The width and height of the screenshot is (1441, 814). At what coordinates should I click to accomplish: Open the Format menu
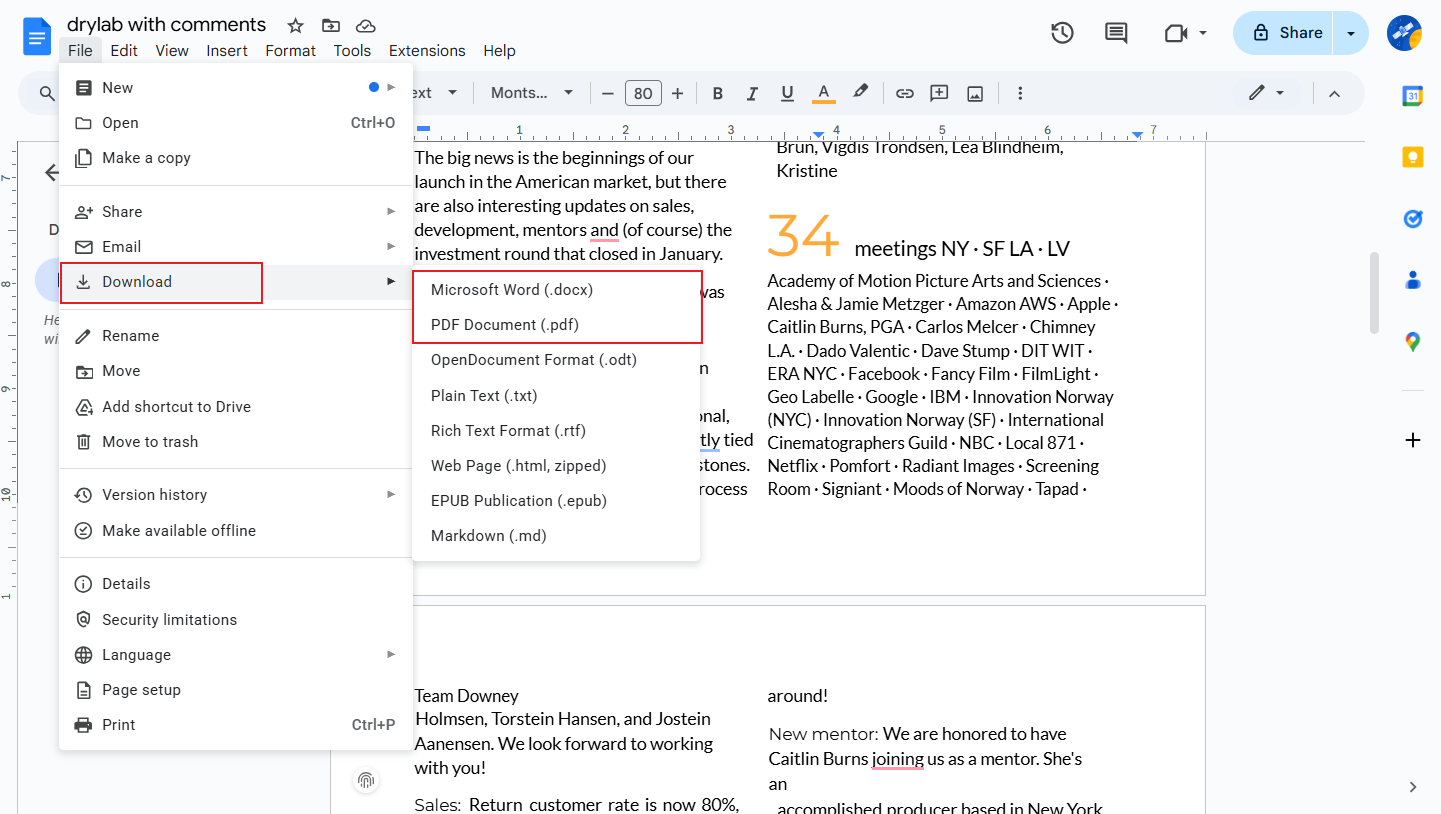tap(290, 50)
